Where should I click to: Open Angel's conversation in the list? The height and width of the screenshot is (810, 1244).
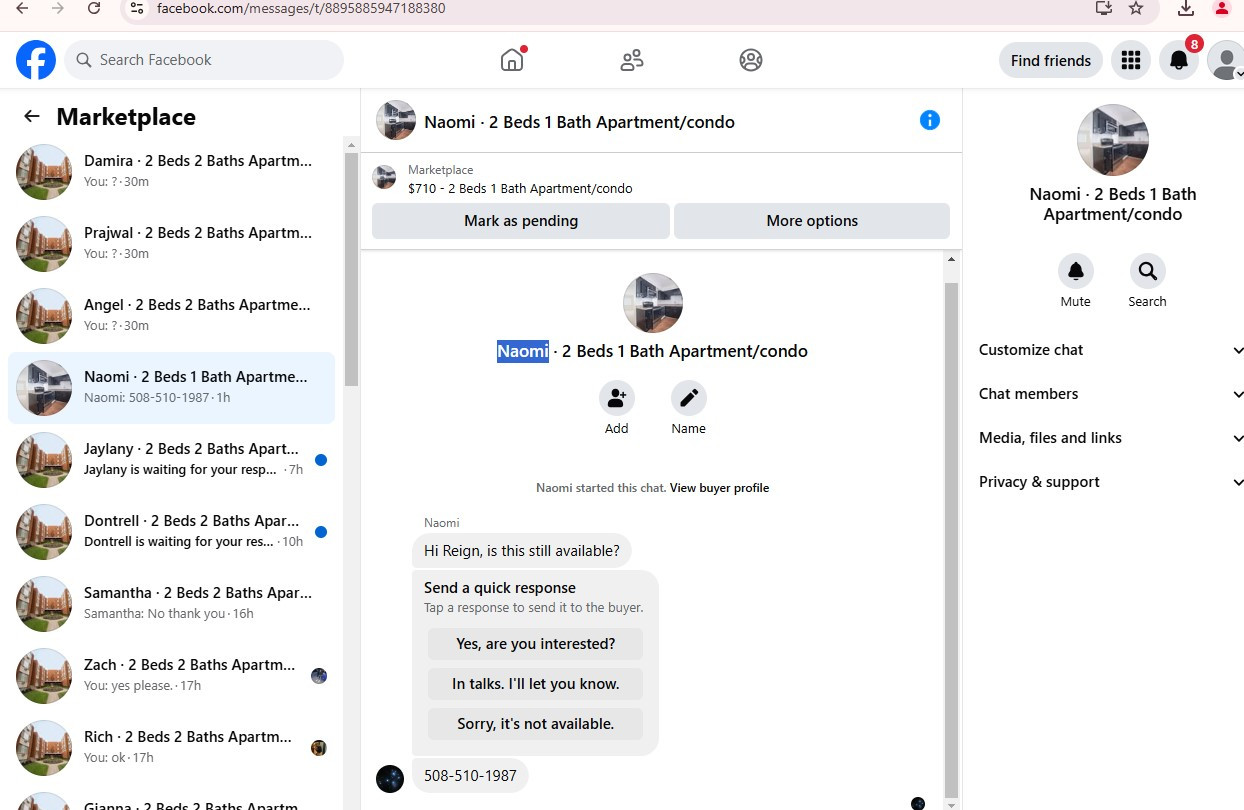(171, 316)
